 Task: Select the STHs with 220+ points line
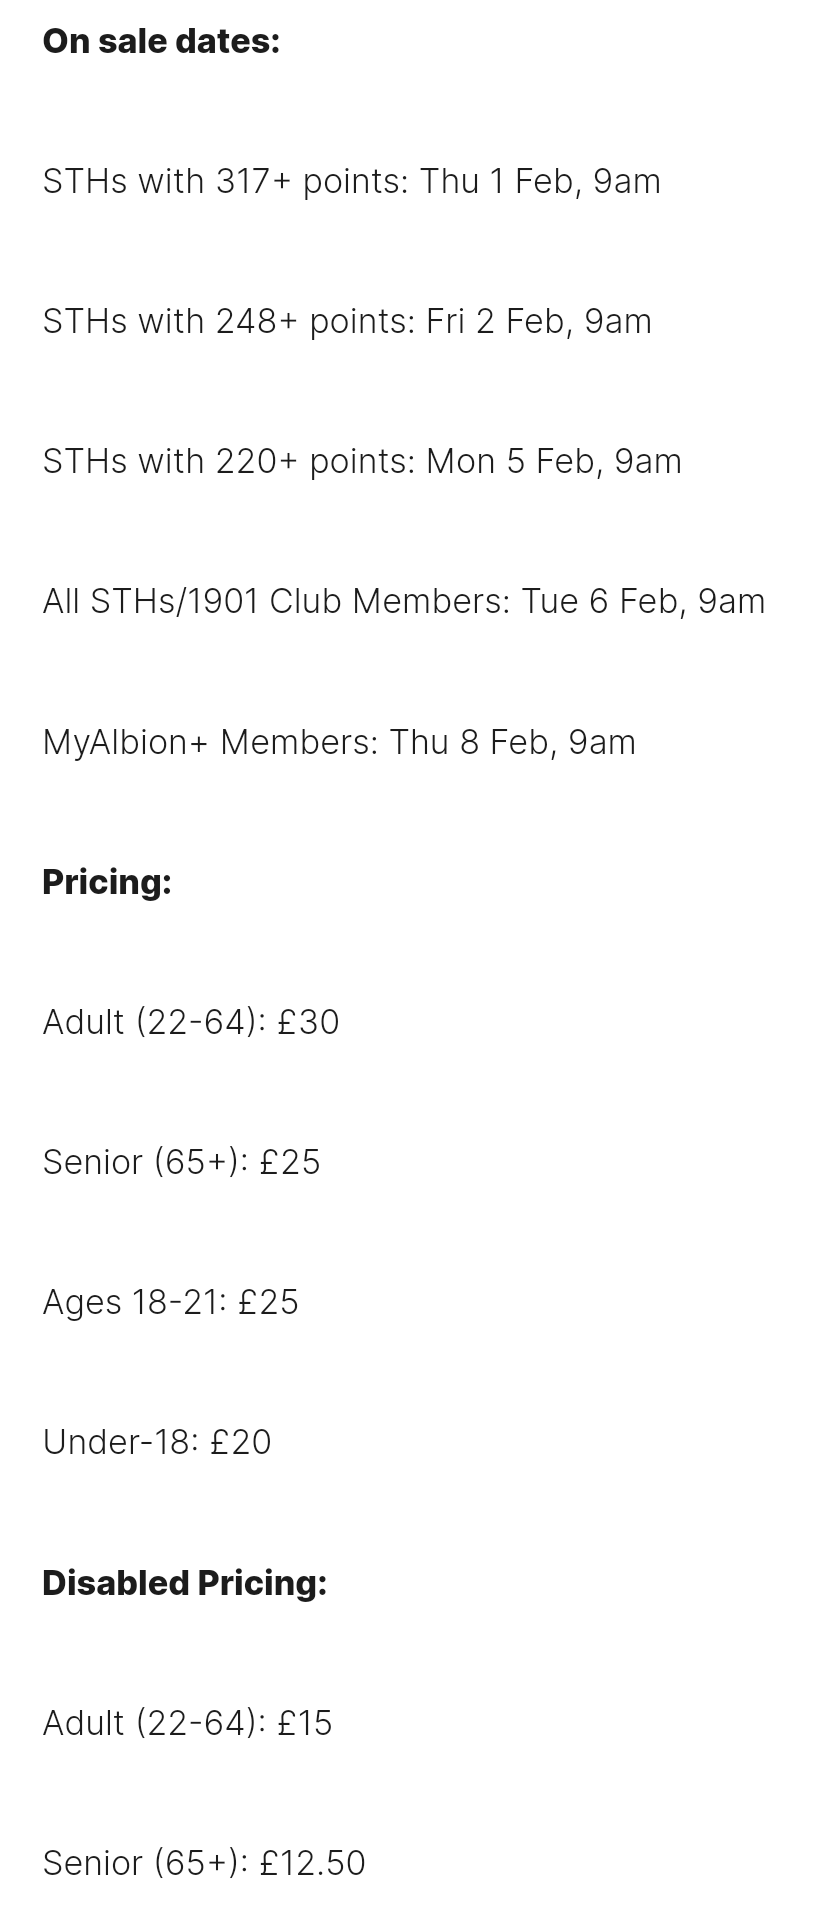click(x=362, y=461)
